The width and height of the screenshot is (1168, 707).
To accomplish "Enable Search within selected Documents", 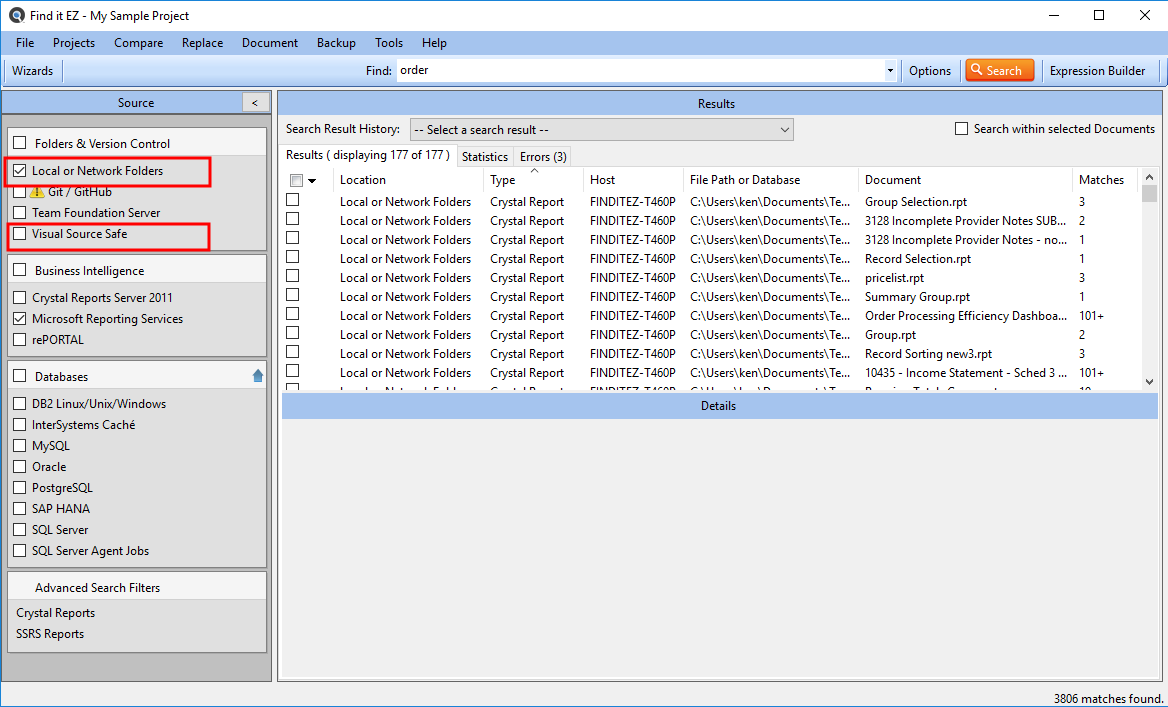I will (962, 129).
